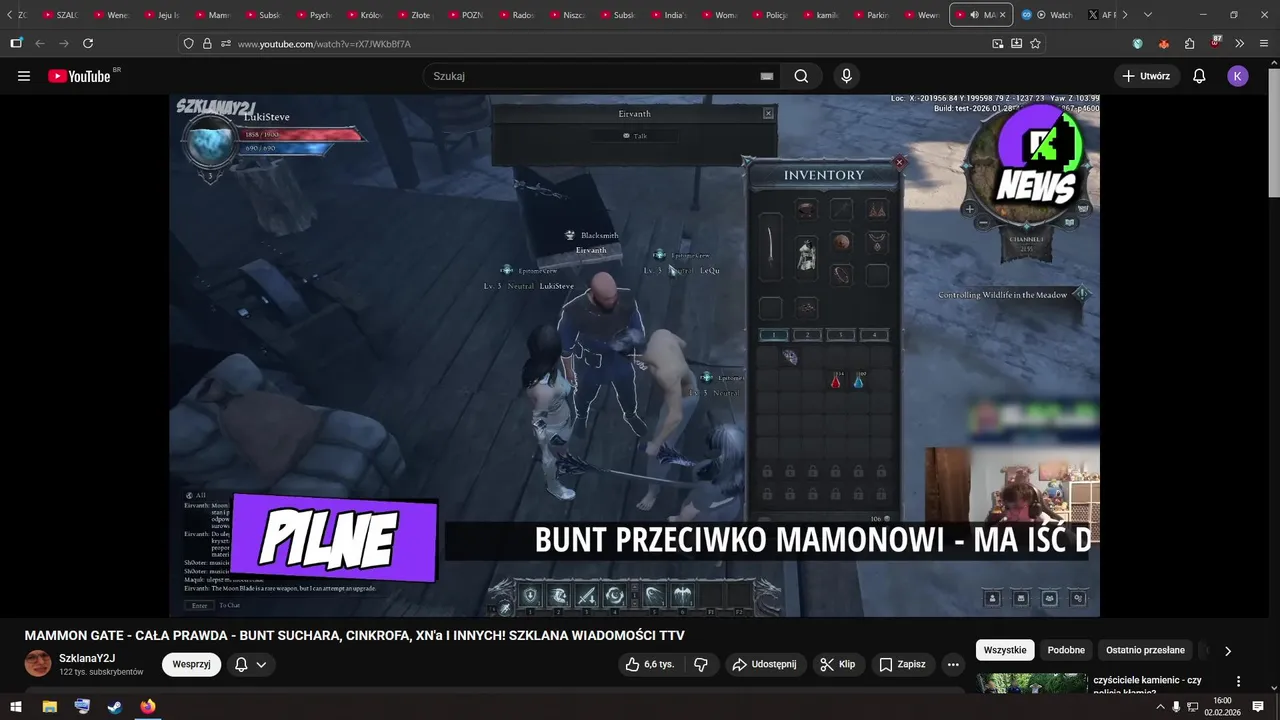This screenshot has height=720, width=1280.
Task: Open the Firefox application menu
Action: [x=1264, y=44]
